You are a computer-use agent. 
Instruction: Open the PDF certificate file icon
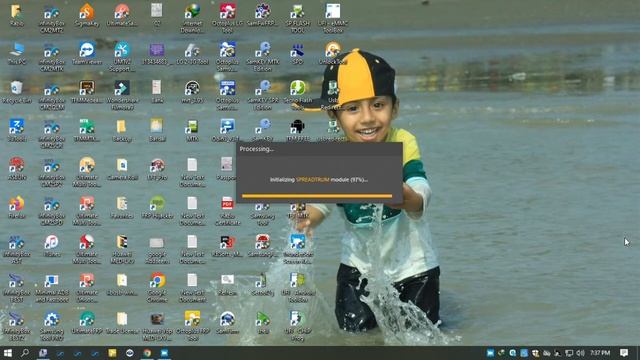click(227, 211)
